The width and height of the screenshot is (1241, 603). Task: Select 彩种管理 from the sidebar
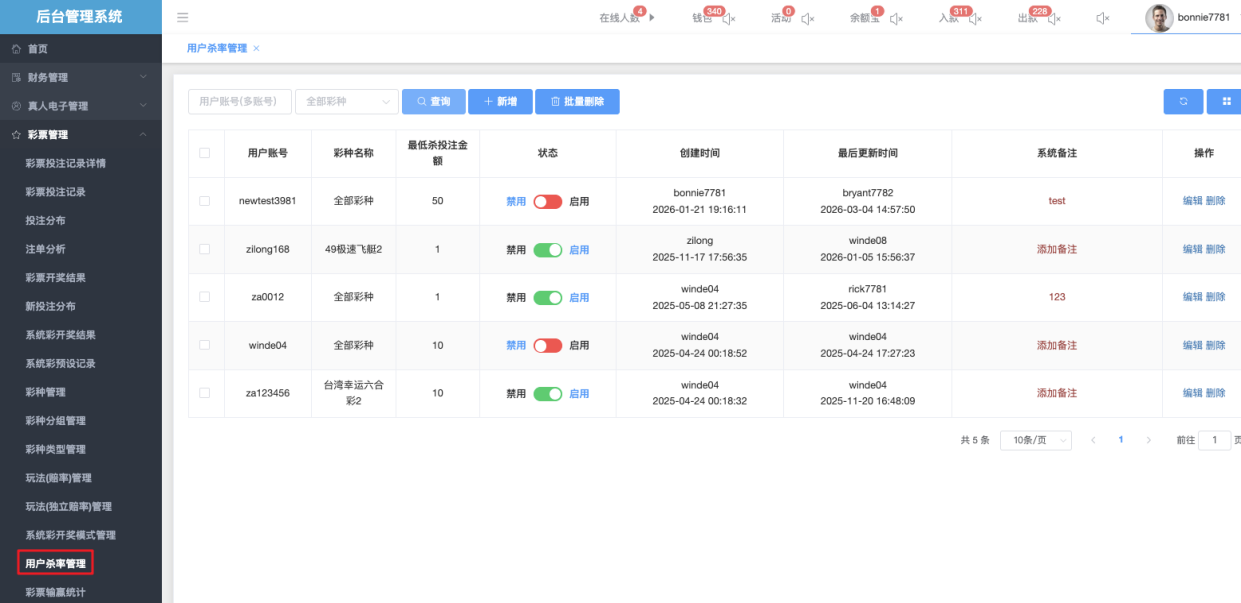pos(47,392)
